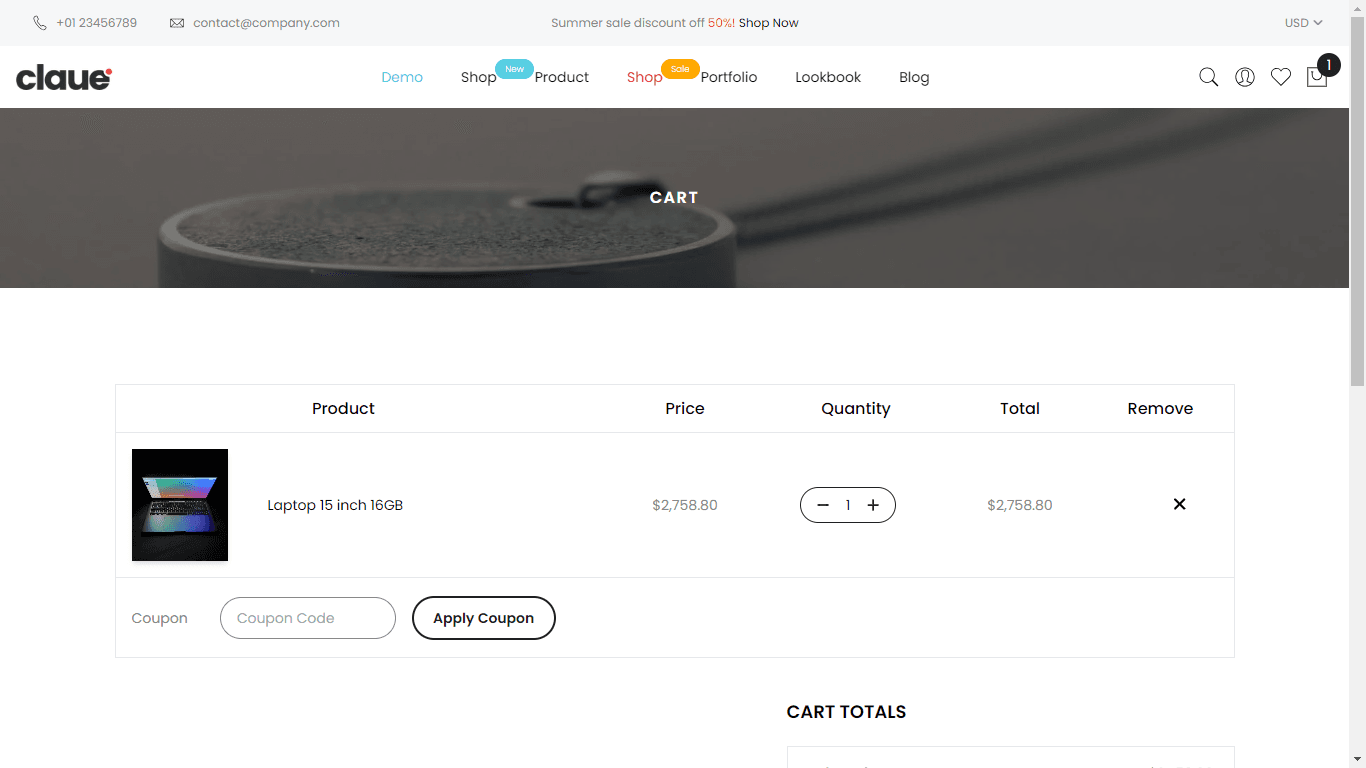Image resolution: width=1366 pixels, height=768 pixels.
Task: Remove Laptop 15 inch 16GB with X icon
Action: [1180, 504]
